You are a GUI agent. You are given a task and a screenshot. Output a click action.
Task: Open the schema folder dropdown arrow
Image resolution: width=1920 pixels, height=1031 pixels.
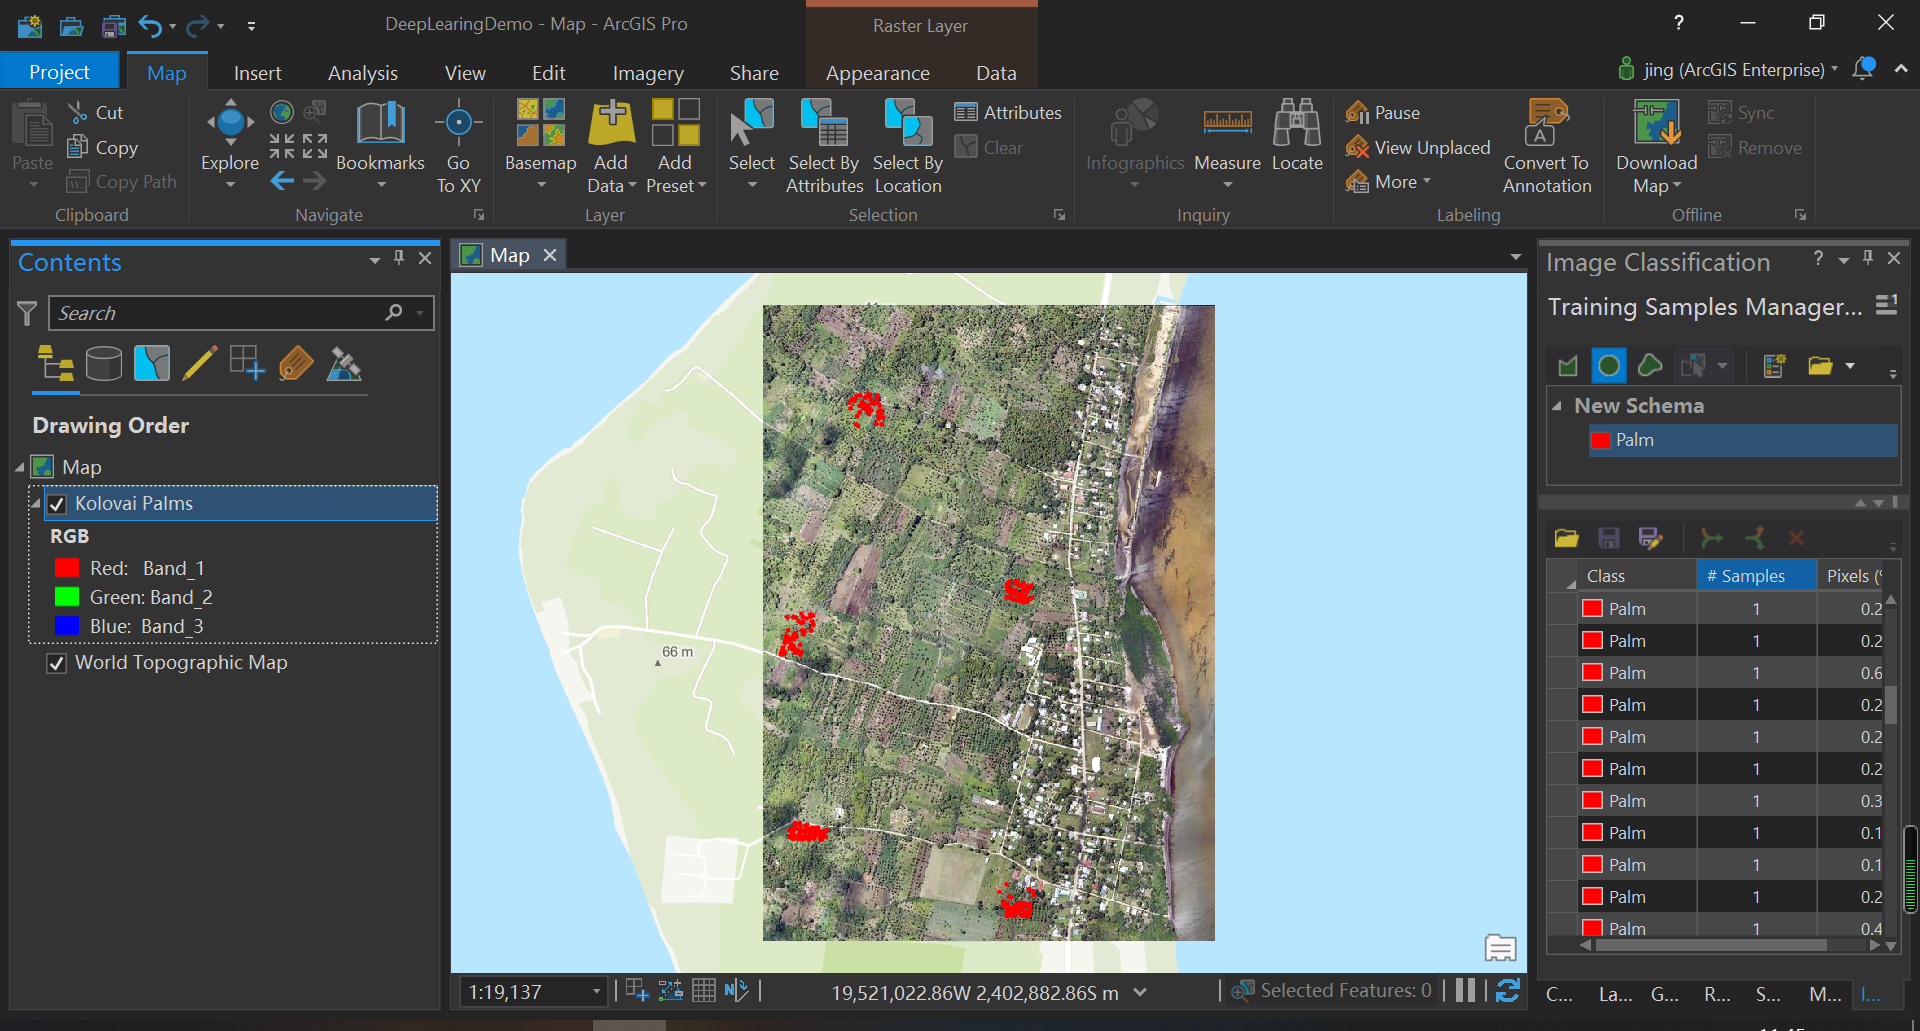tap(1850, 366)
